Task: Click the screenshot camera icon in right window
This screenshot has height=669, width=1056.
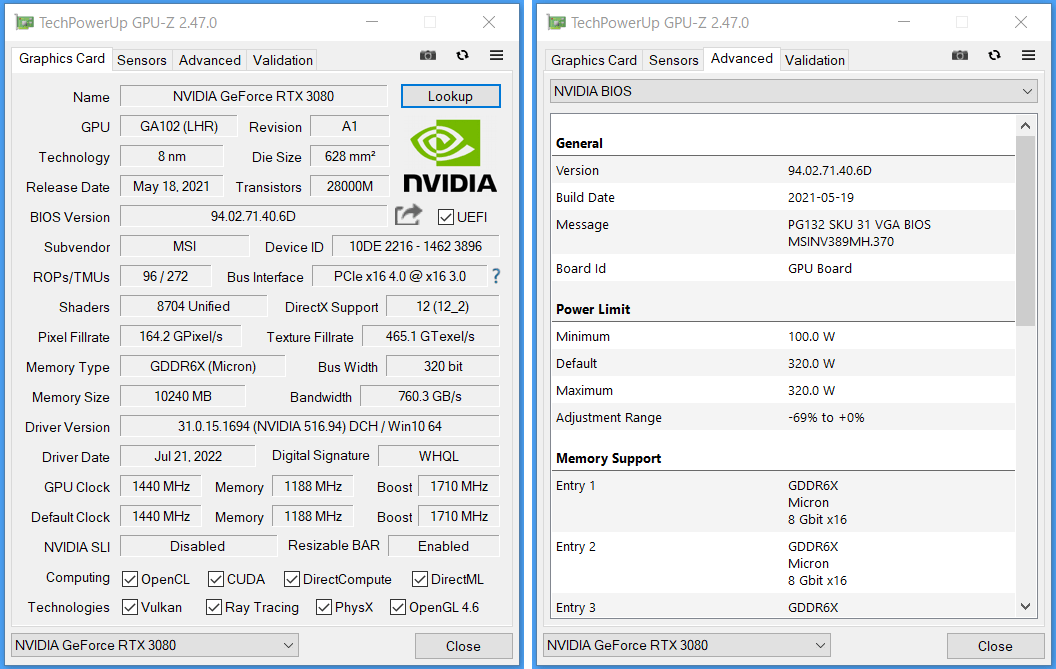Action: pyautogui.click(x=960, y=55)
